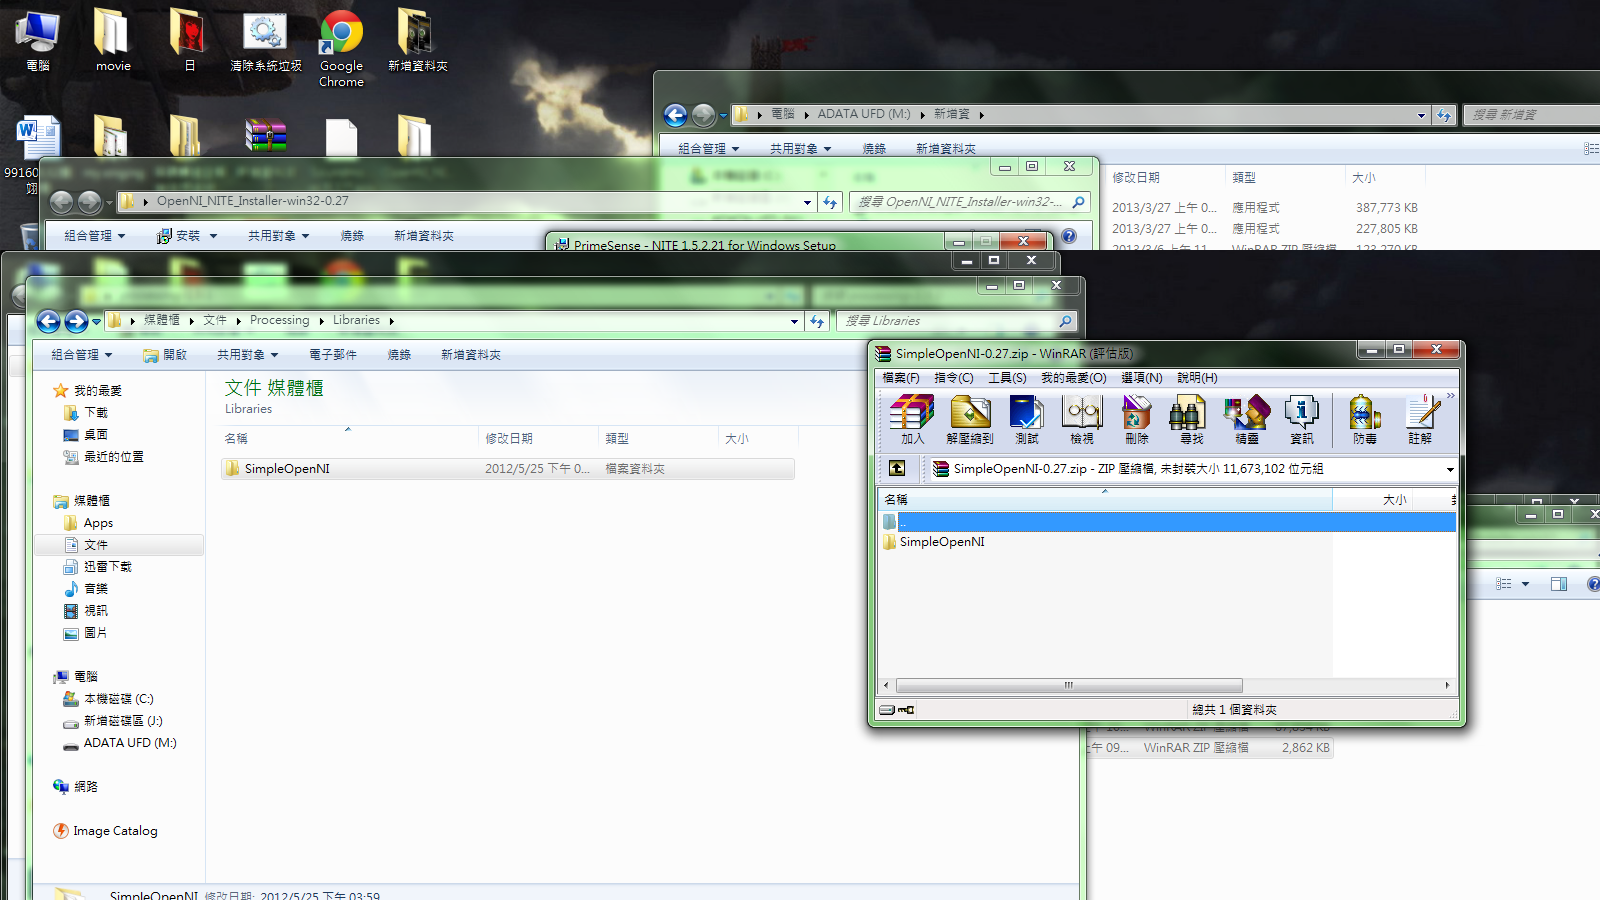
Task: Click the WinRAR 資訊 (Info) icon
Action: pyautogui.click(x=1302, y=419)
